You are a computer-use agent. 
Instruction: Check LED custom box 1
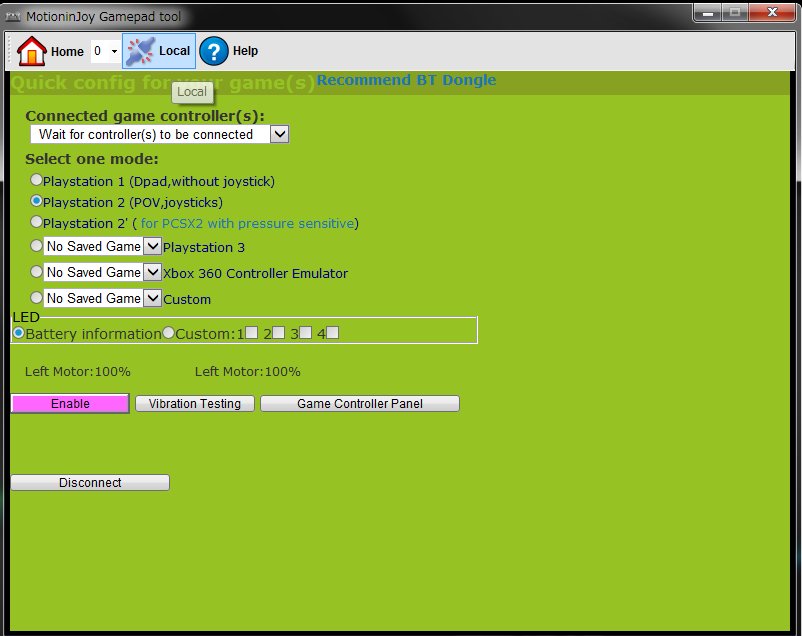pos(251,333)
